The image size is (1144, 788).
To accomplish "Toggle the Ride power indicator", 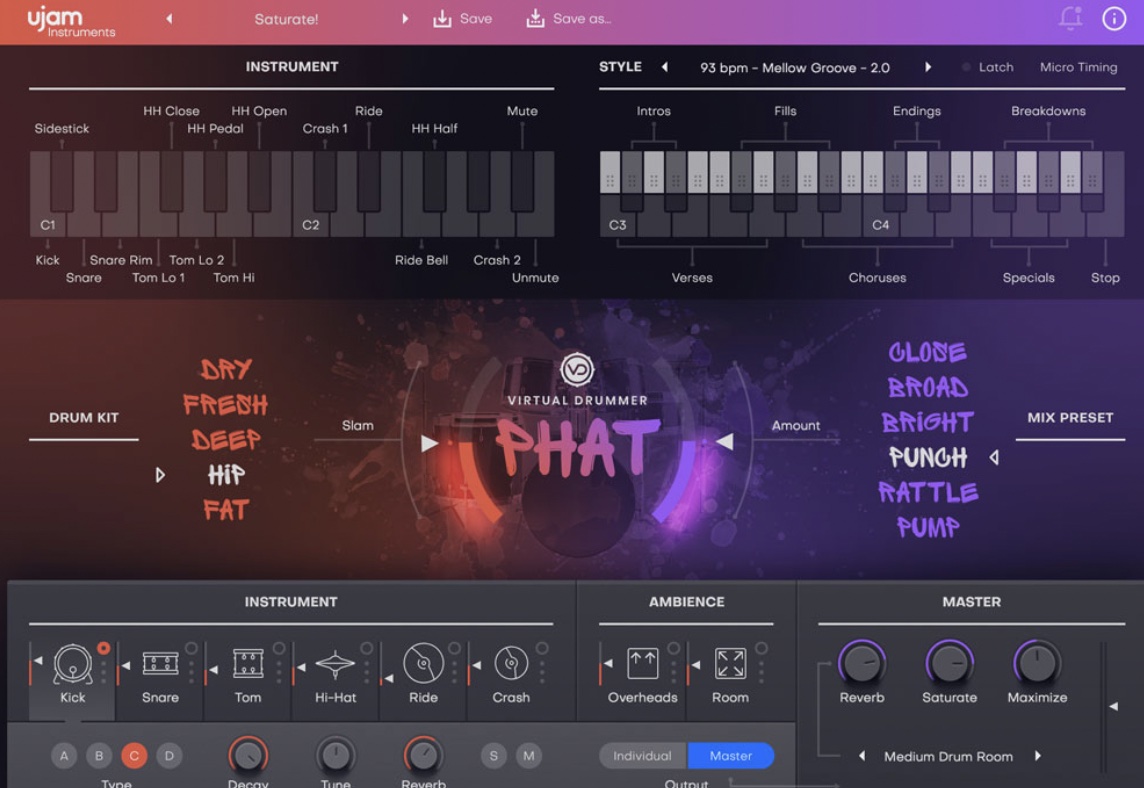I will (454, 648).
